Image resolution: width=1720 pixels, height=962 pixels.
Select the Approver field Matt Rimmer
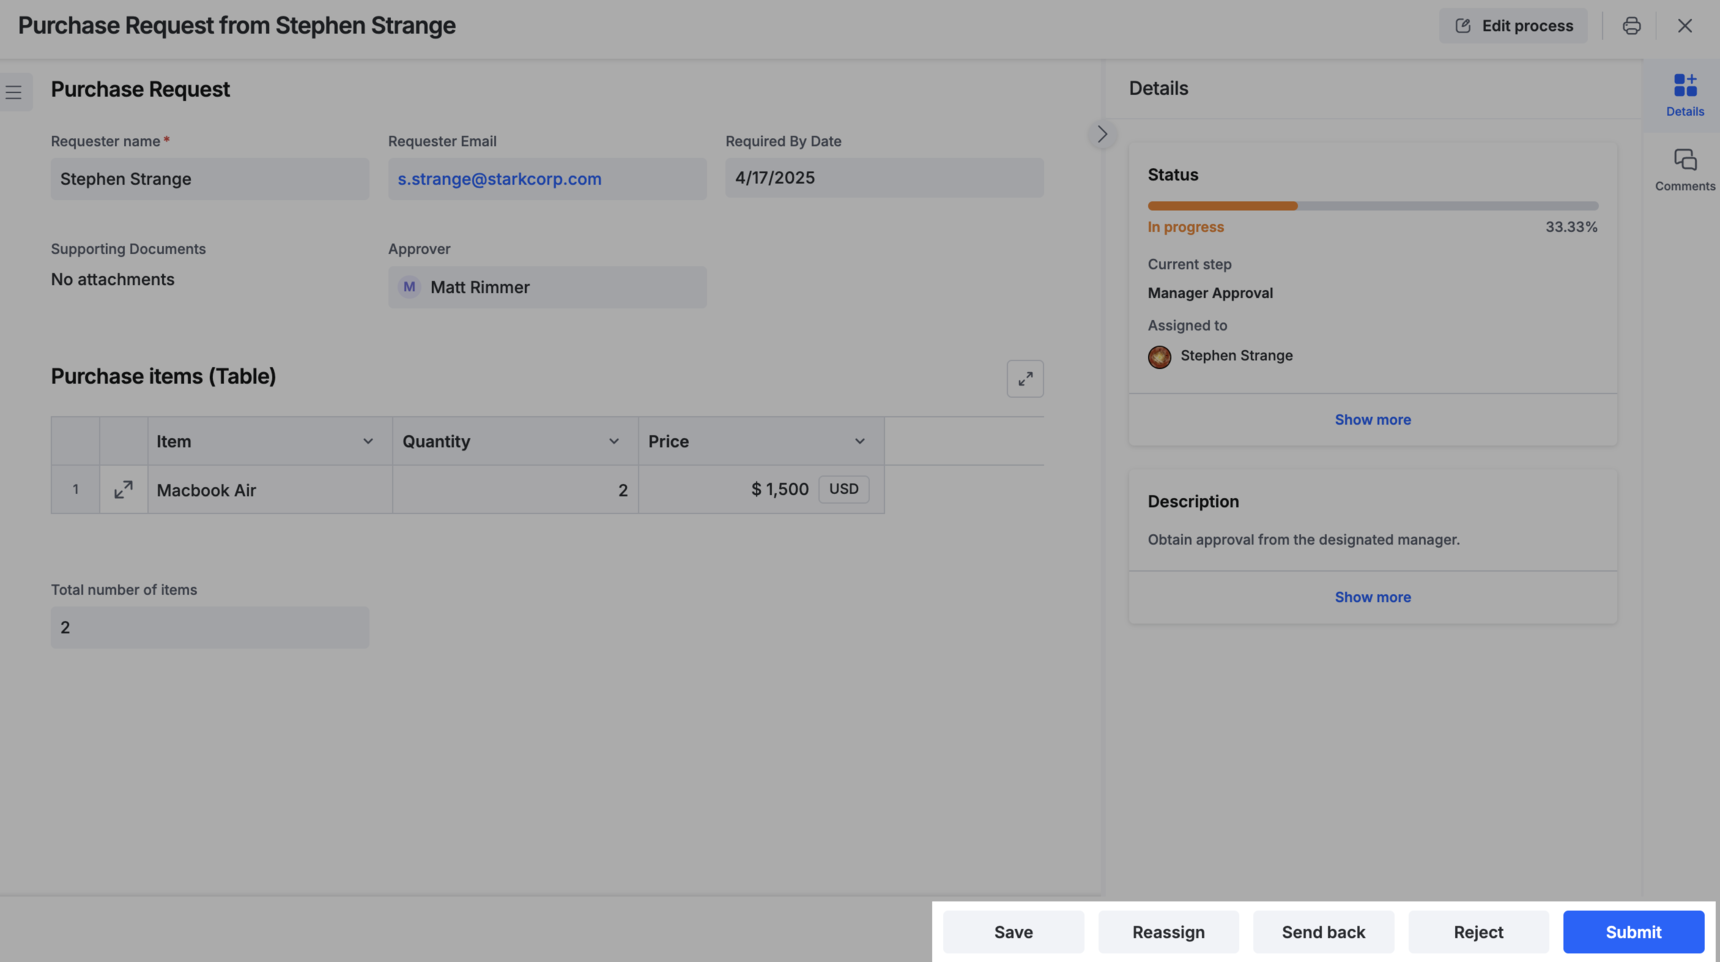[x=547, y=287]
